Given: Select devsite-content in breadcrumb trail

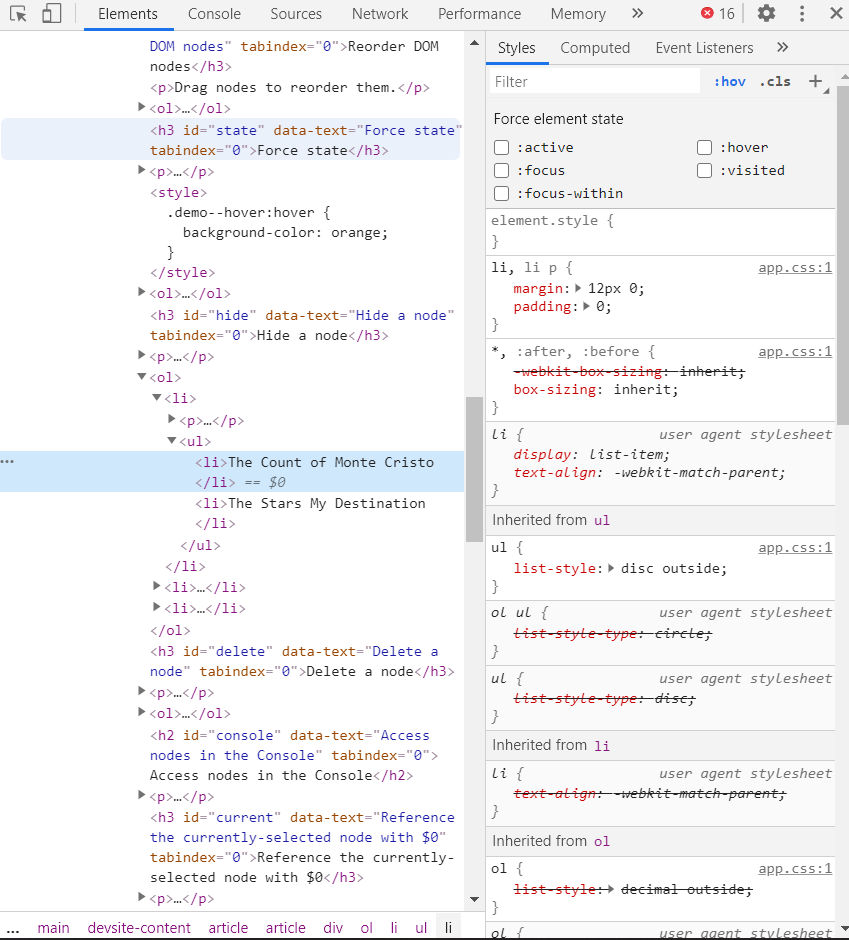Looking at the screenshot, I should coord(139,928).
